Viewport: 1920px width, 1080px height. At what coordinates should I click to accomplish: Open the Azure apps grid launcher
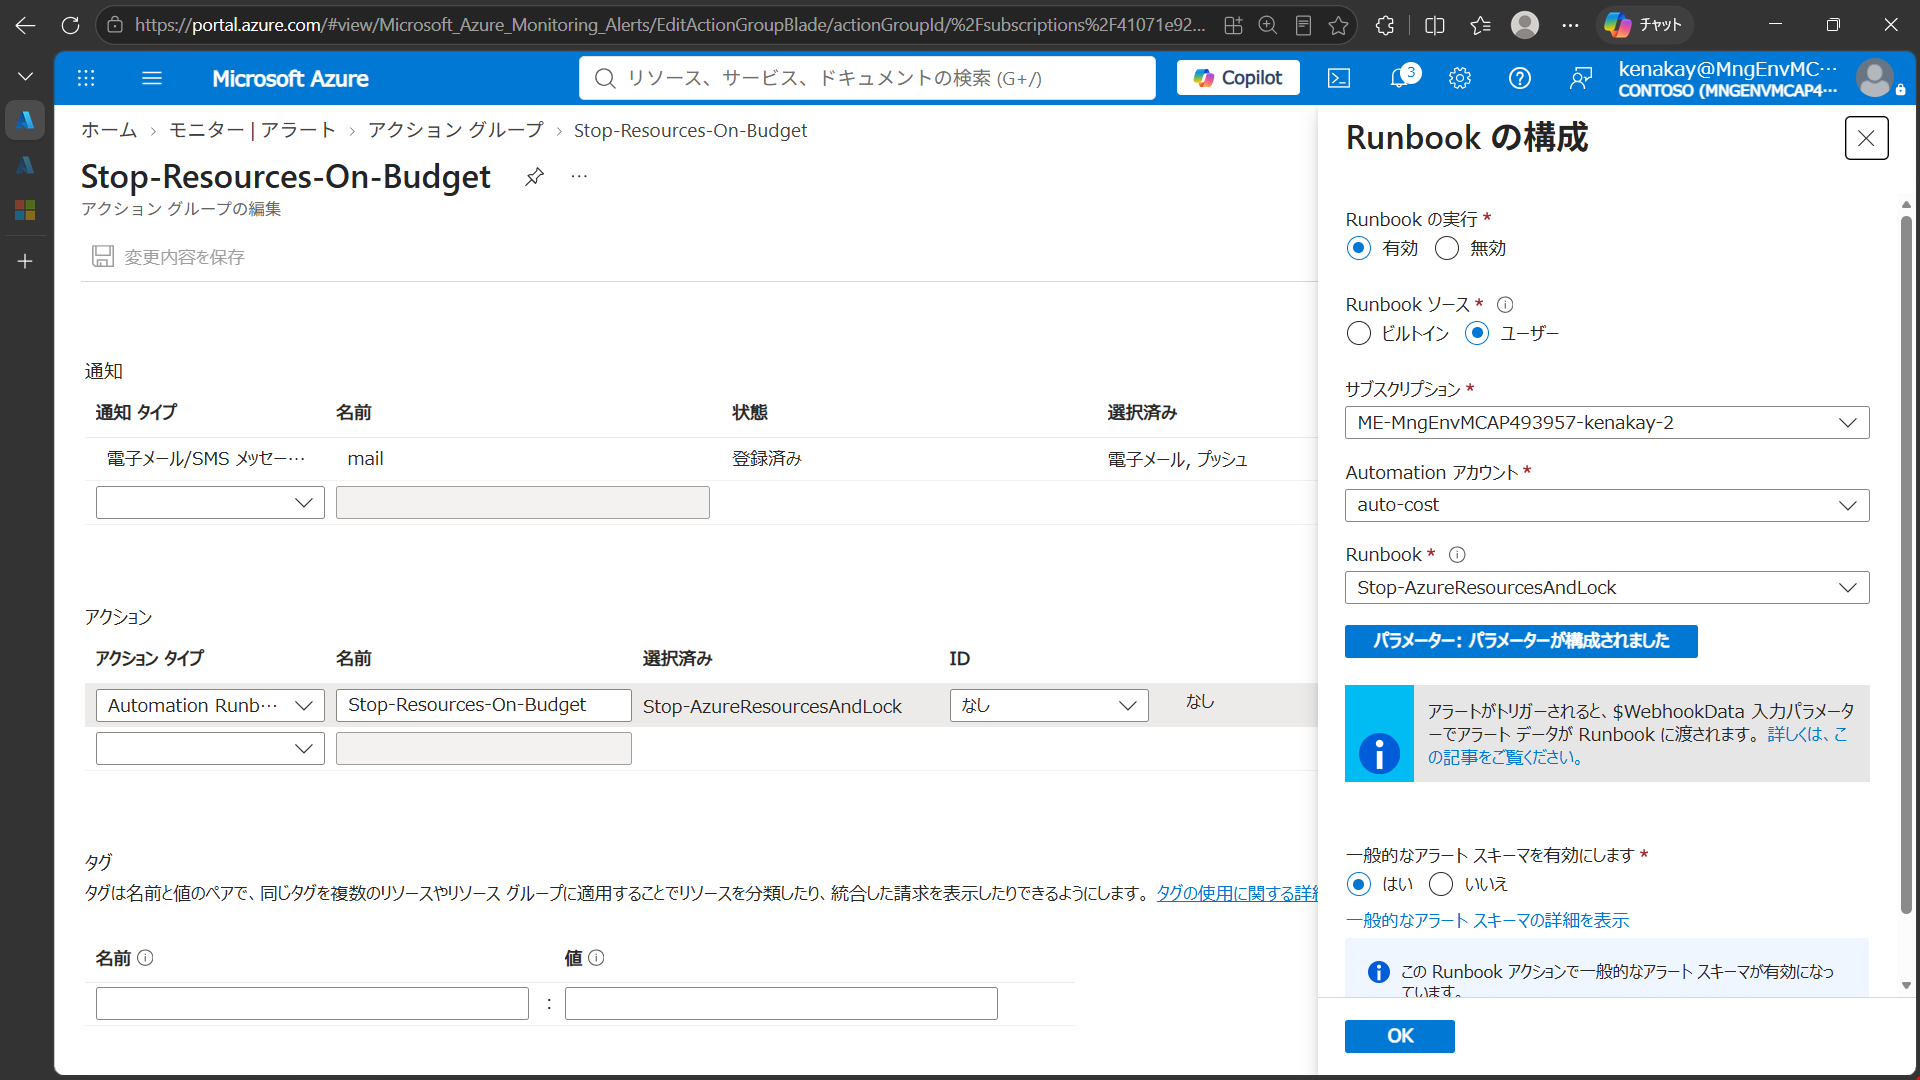86,78
